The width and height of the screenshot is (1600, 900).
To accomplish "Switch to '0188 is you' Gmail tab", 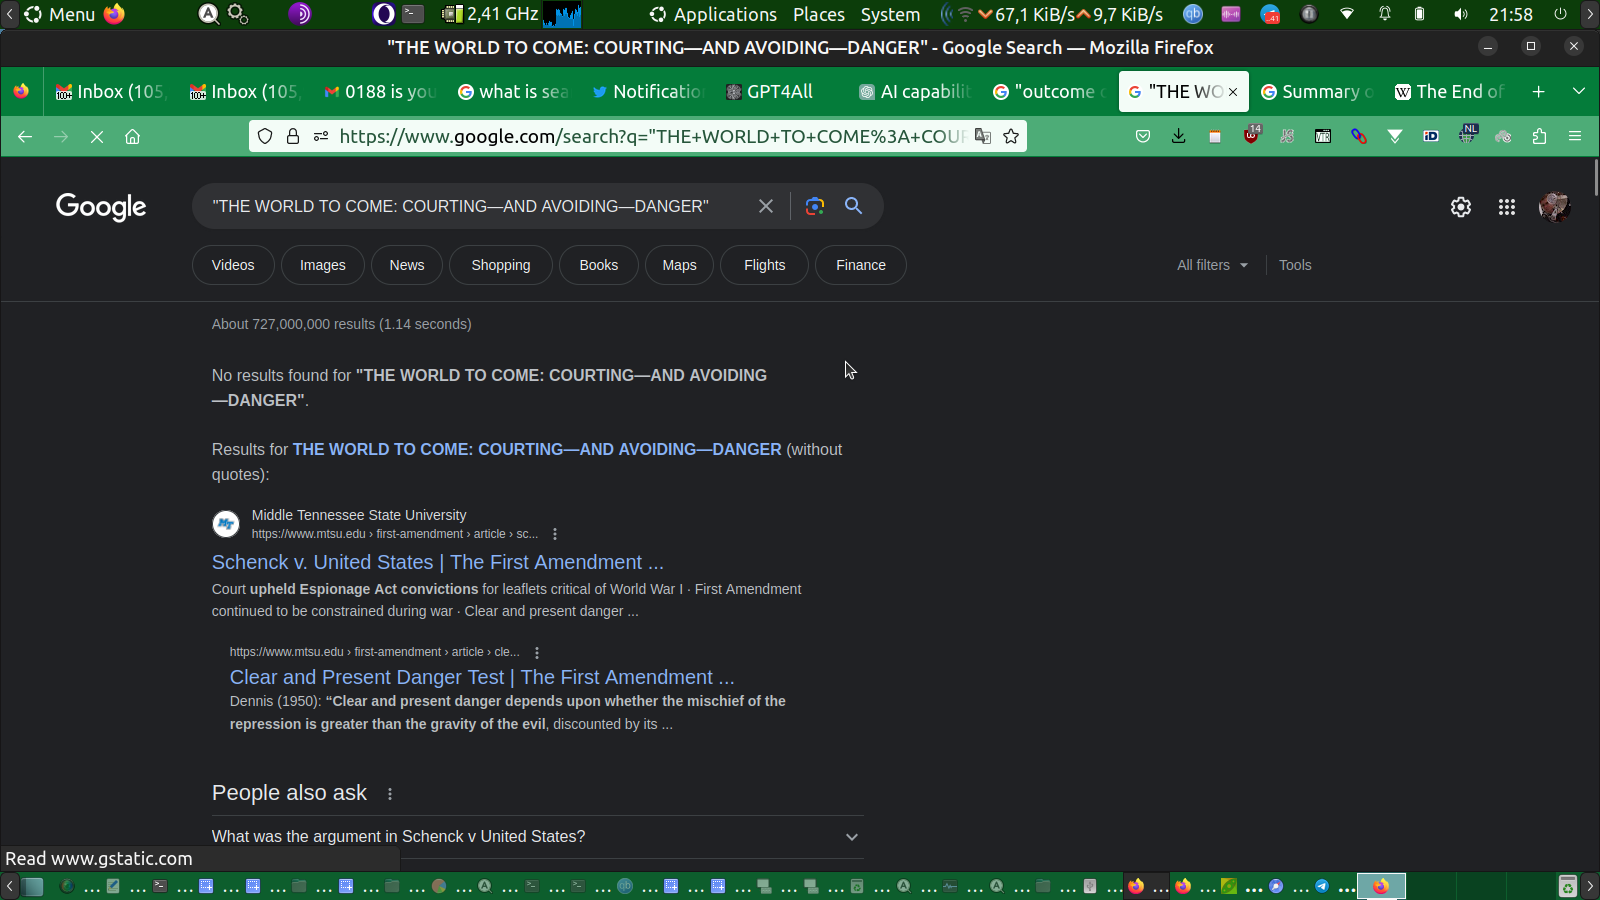I will 380,91.
